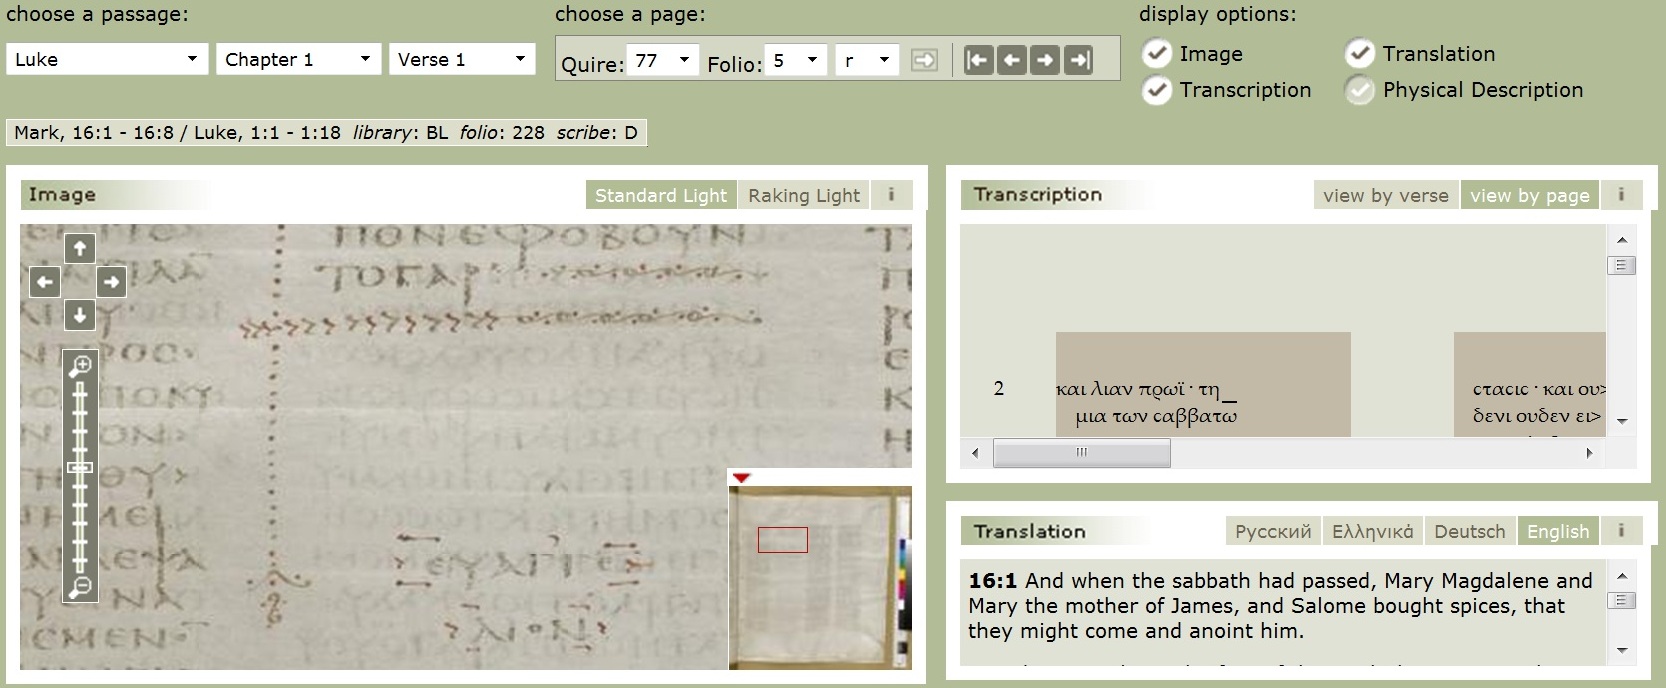Image resolution: width=1666 pixels, height=688 pixels.
Task: Click the Transcription scroll right arrow
Action: (1589, 453)
